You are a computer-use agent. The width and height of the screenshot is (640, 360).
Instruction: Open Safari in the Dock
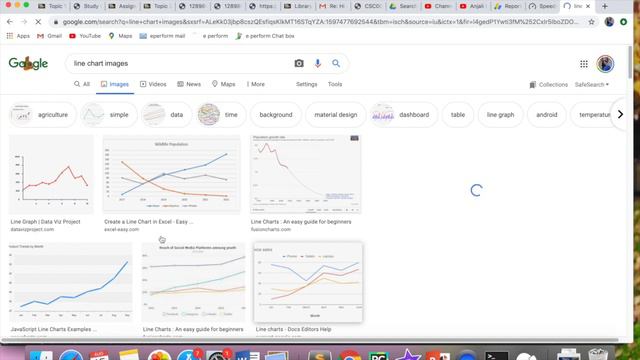[x=71, y=354]
